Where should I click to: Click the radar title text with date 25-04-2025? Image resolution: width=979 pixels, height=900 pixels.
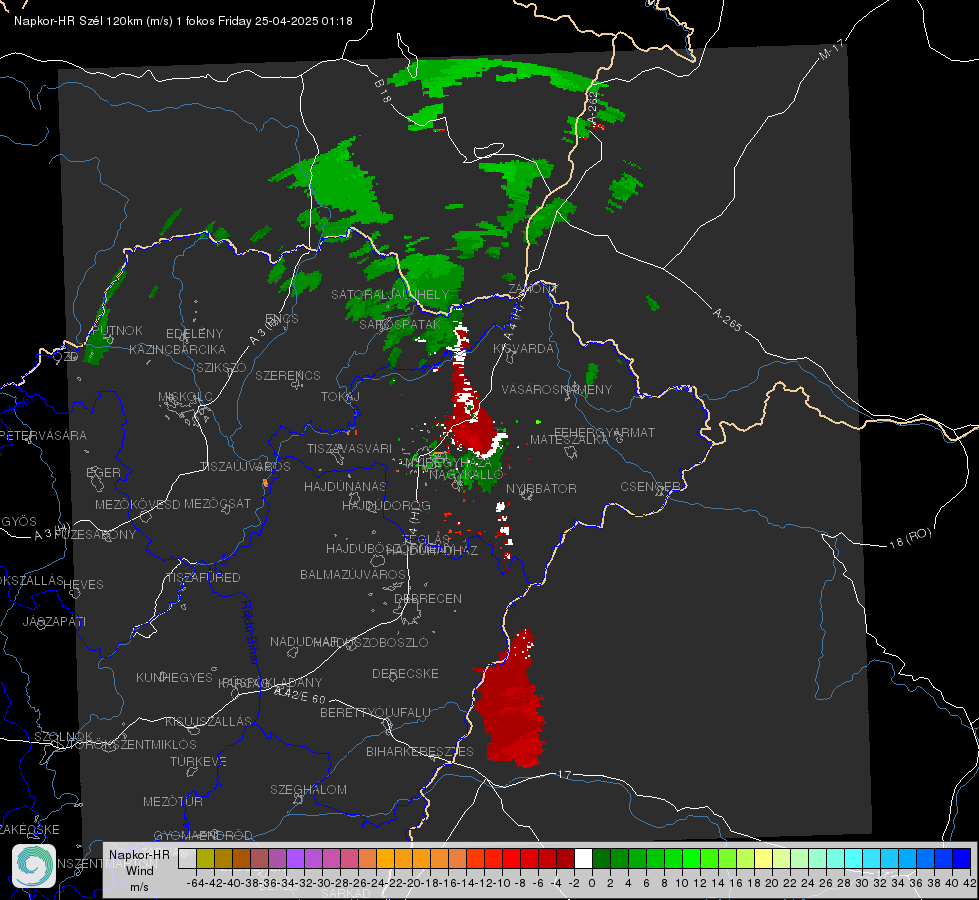point(183,21)
